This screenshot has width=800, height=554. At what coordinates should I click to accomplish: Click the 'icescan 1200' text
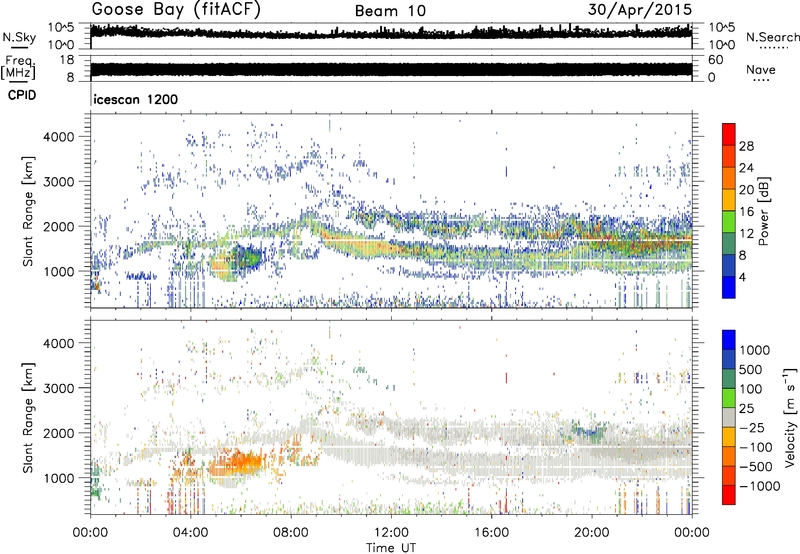pos(136,99)
